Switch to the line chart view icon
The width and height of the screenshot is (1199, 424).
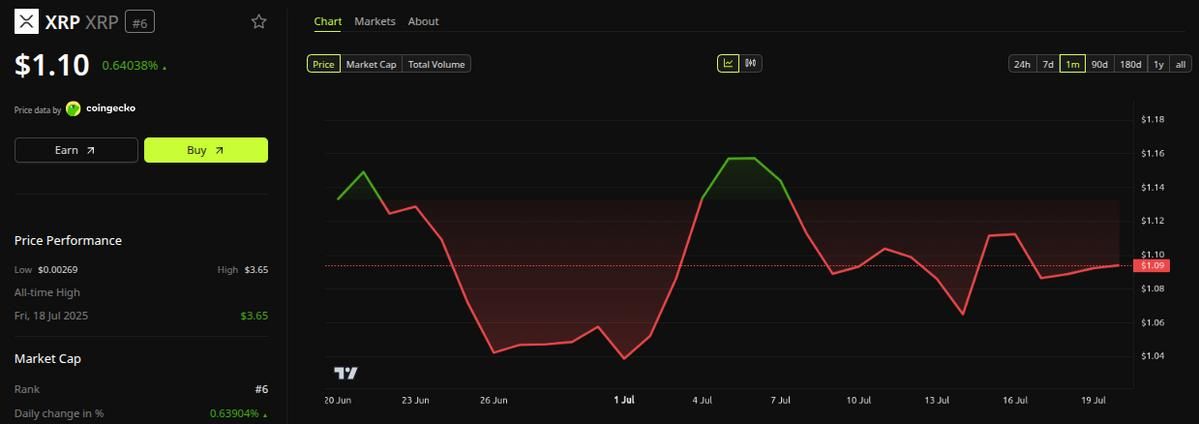[728, 64]
